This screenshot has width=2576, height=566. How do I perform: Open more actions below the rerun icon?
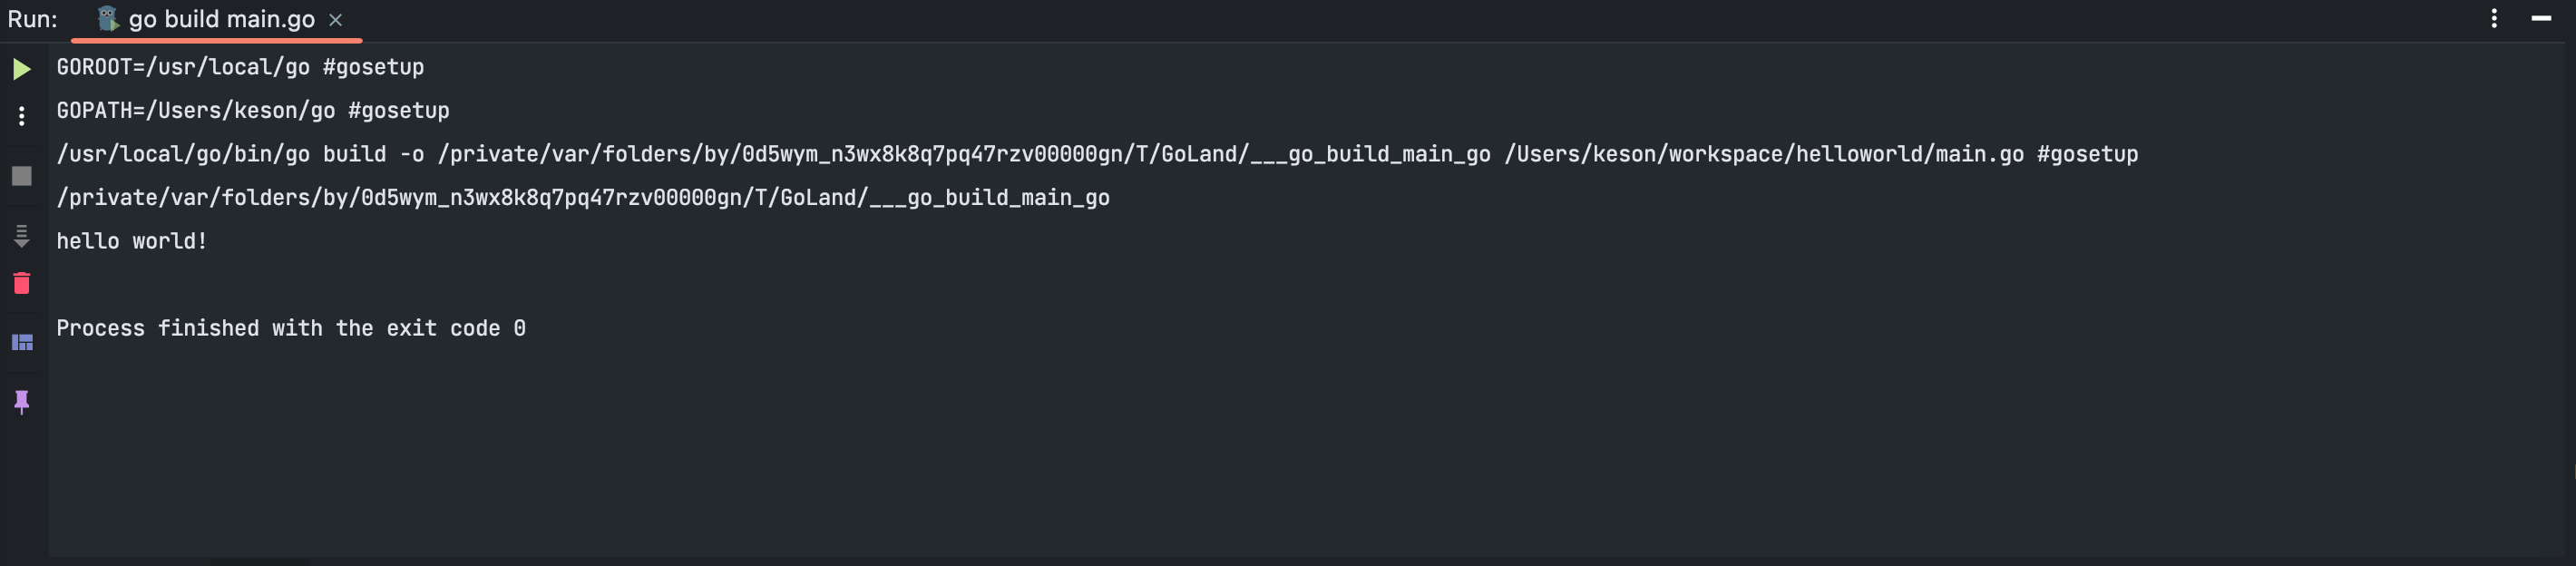pos(22,116)
